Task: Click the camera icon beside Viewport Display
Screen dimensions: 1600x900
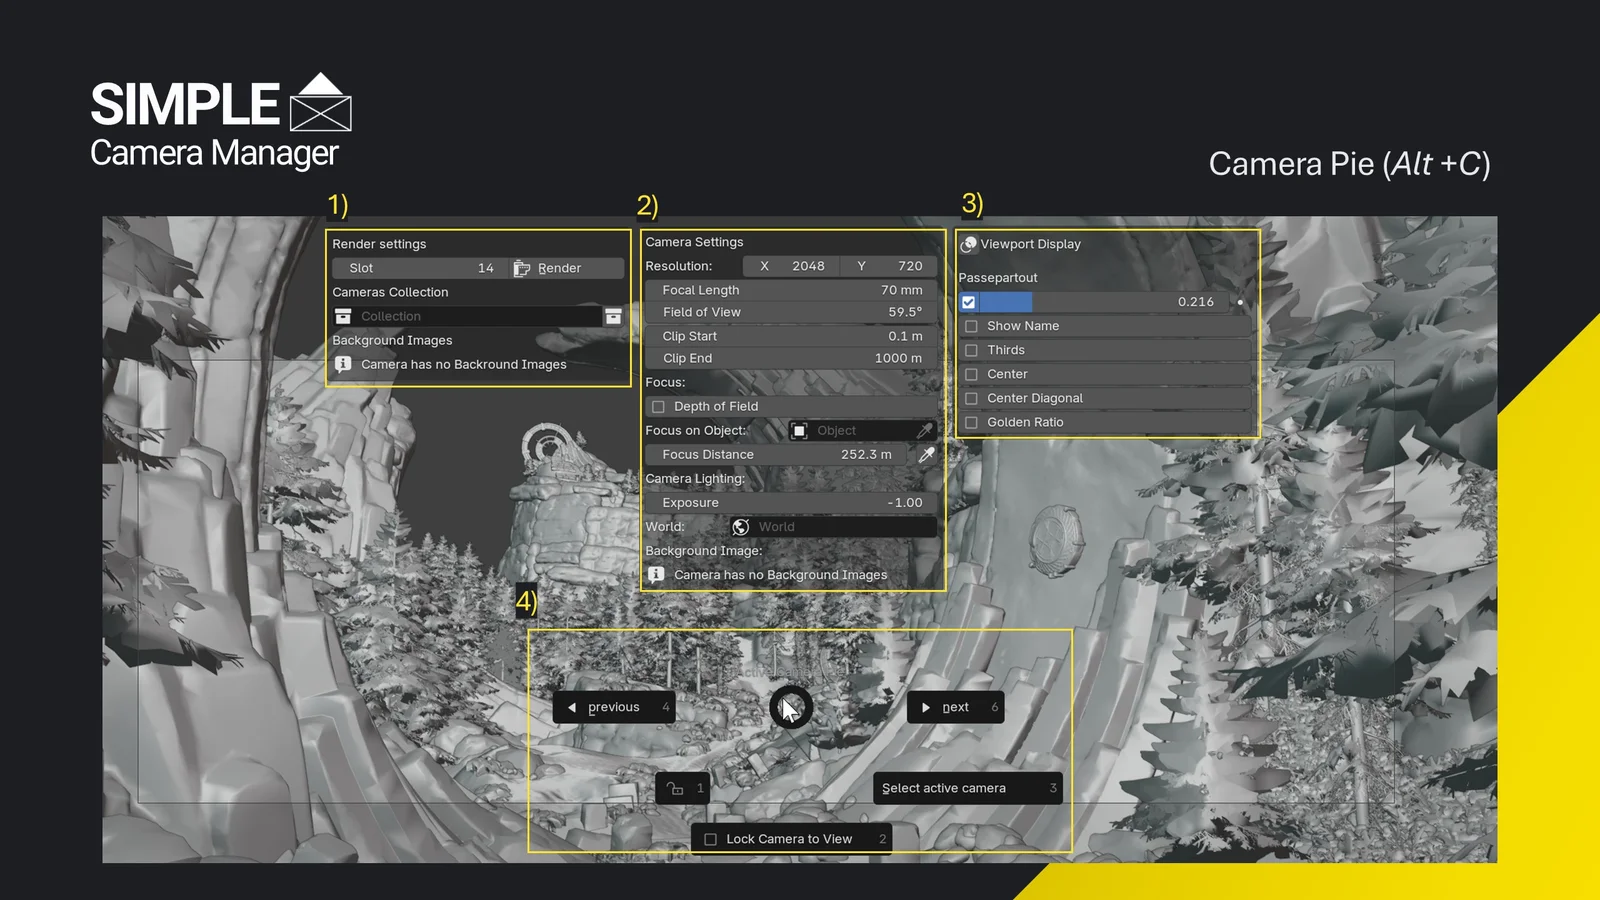Action: [968, 243]
